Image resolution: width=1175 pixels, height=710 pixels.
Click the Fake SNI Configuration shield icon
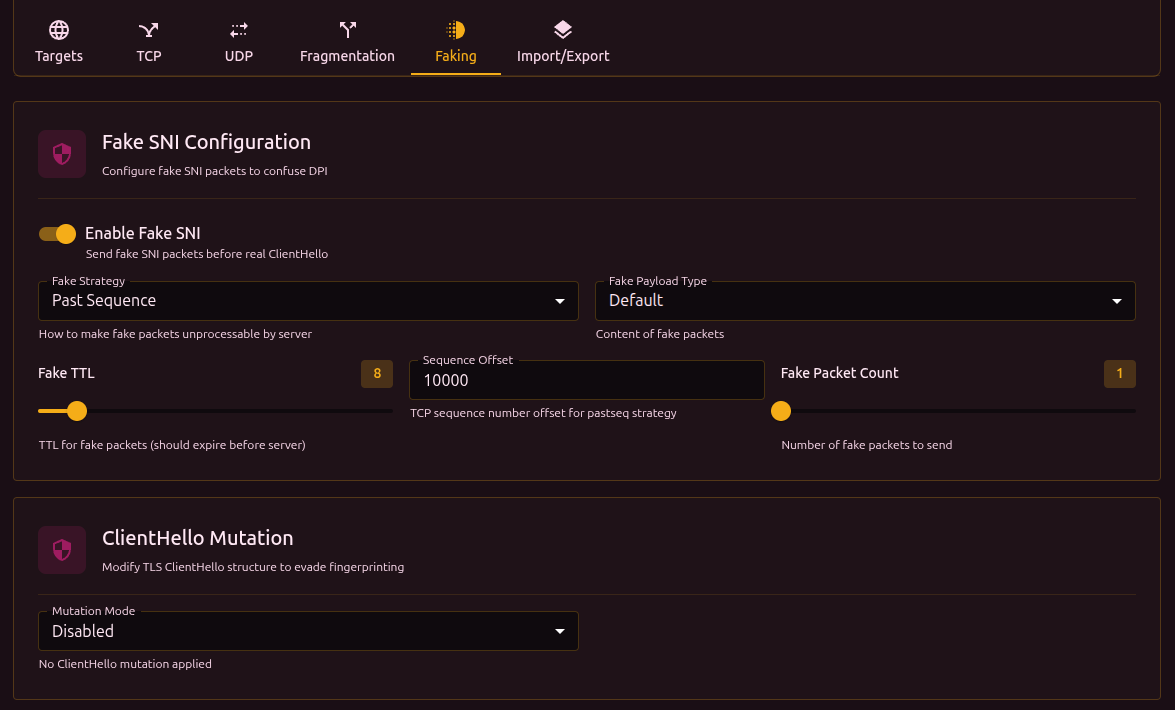[62, 154]
